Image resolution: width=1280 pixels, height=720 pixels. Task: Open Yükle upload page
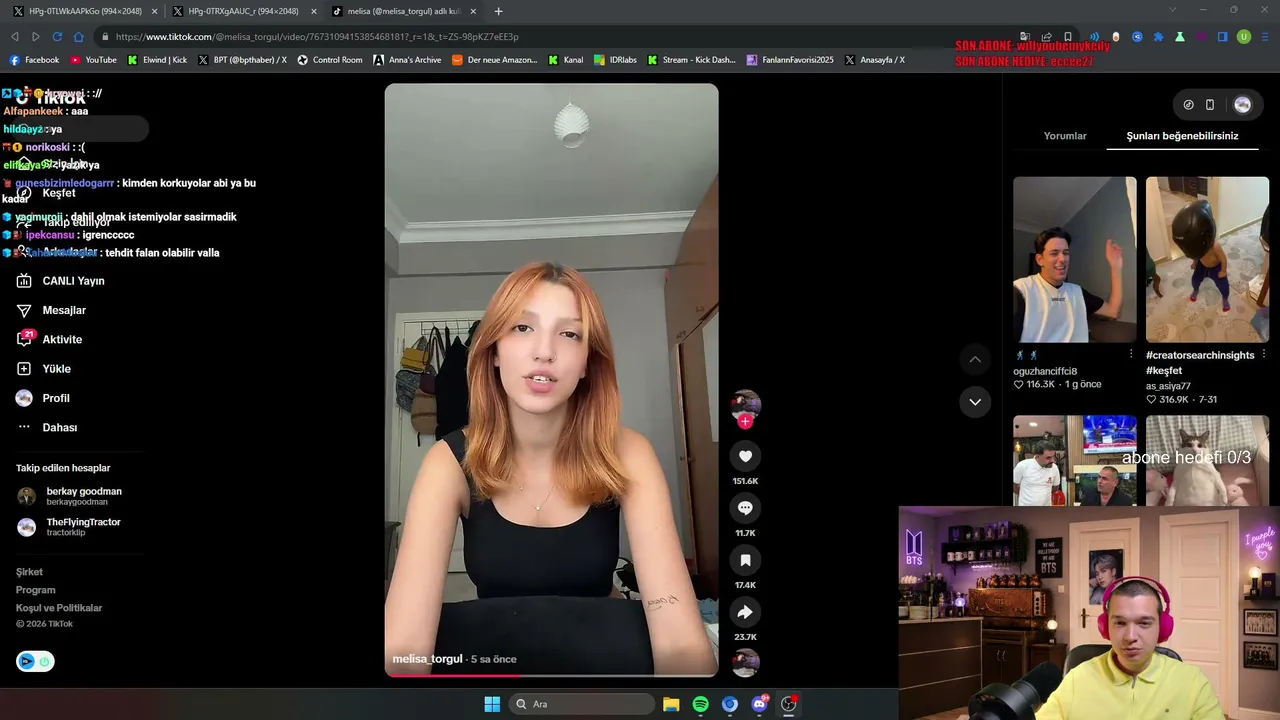[43, 369]
